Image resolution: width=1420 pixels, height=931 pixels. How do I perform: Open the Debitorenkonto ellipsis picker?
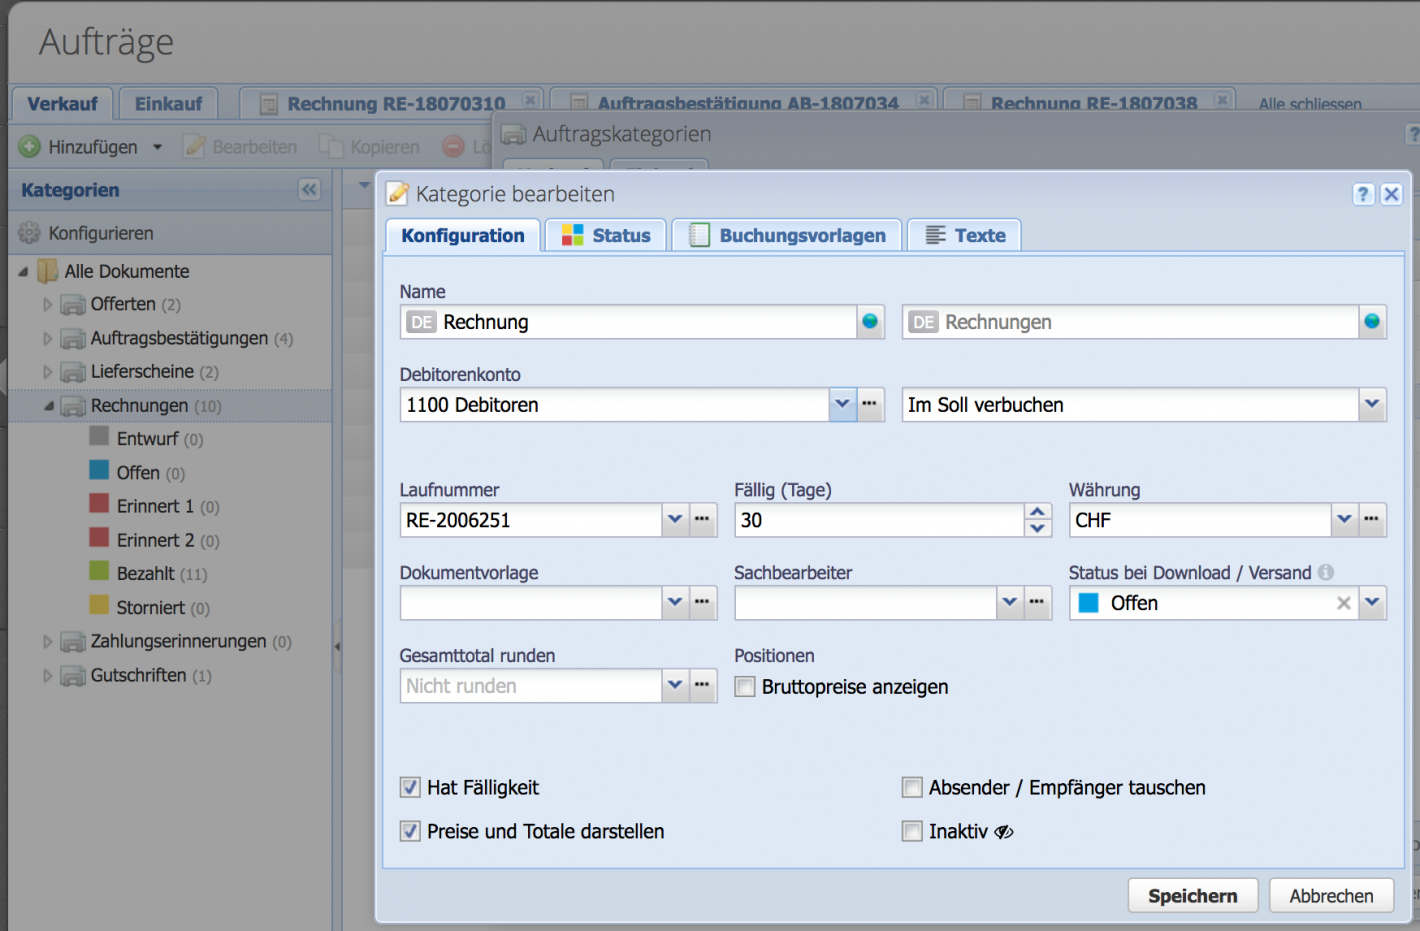pos(870,404)
